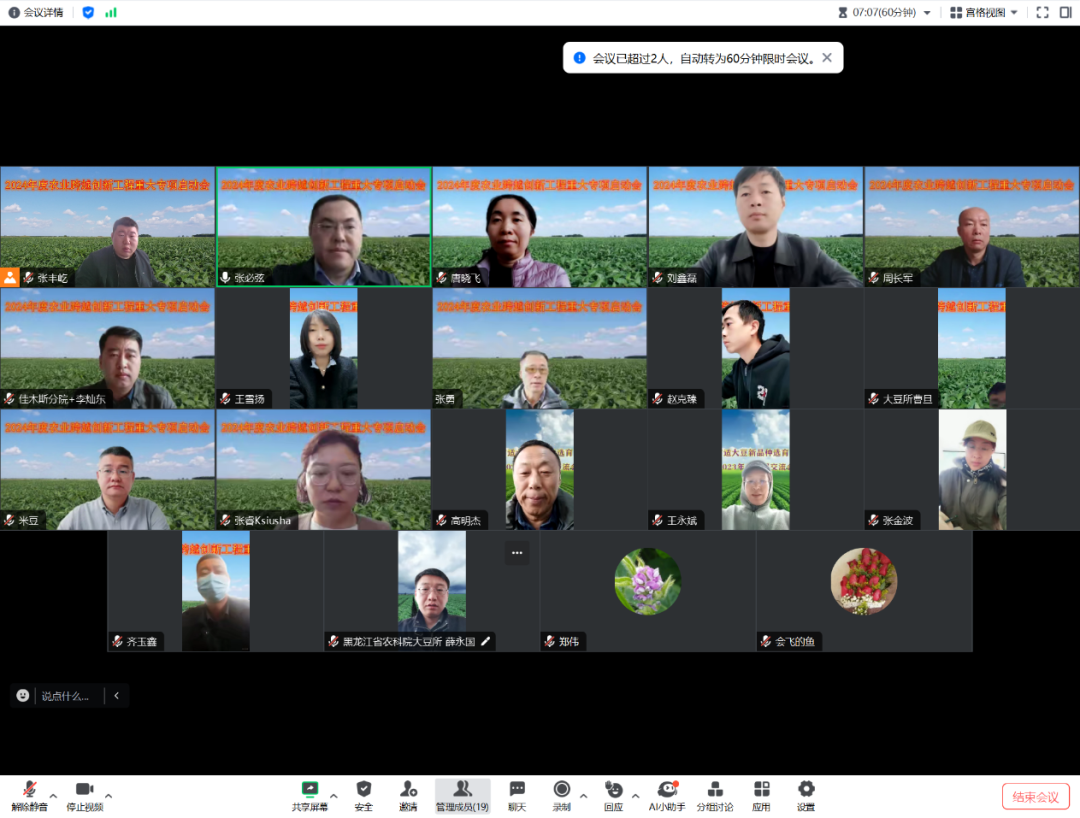
Task: Click the red 结束会议 button
Action: 1035,796
